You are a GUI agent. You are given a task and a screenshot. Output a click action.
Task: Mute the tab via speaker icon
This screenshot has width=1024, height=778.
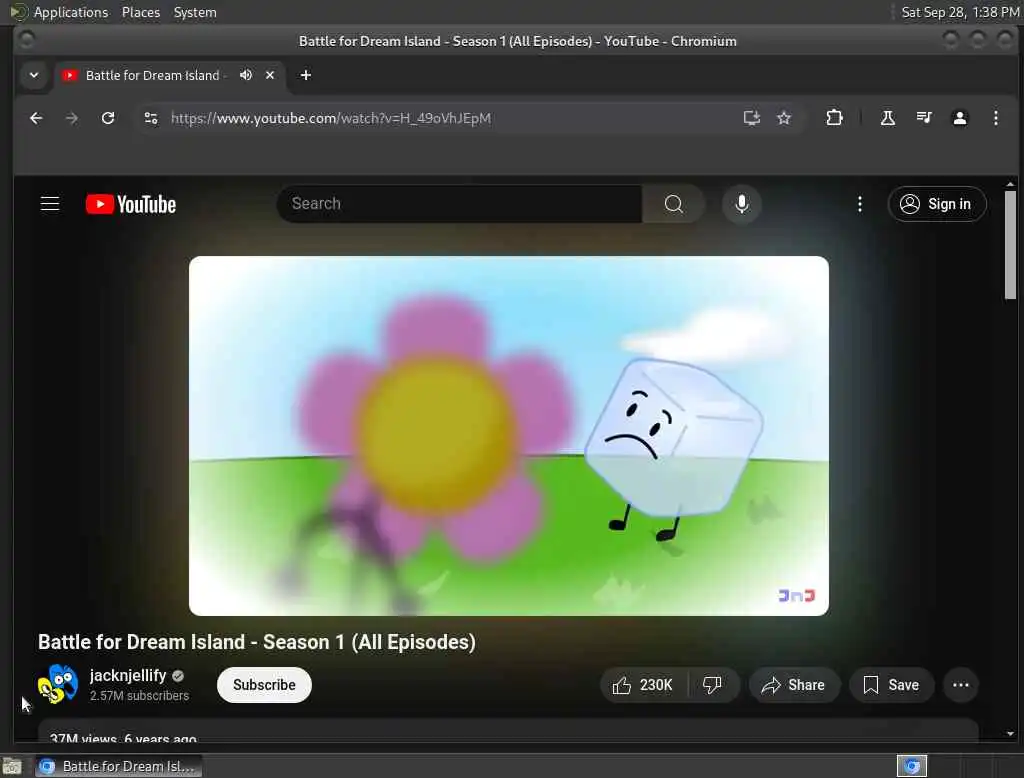tap(246, 75)
